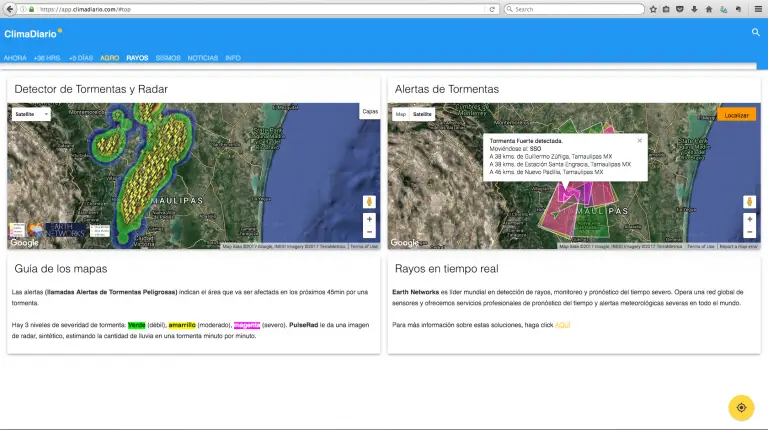The width and height of the screenshot is (768, 430).
Task: Open the SISMOS tab
Action: (168, 58)
